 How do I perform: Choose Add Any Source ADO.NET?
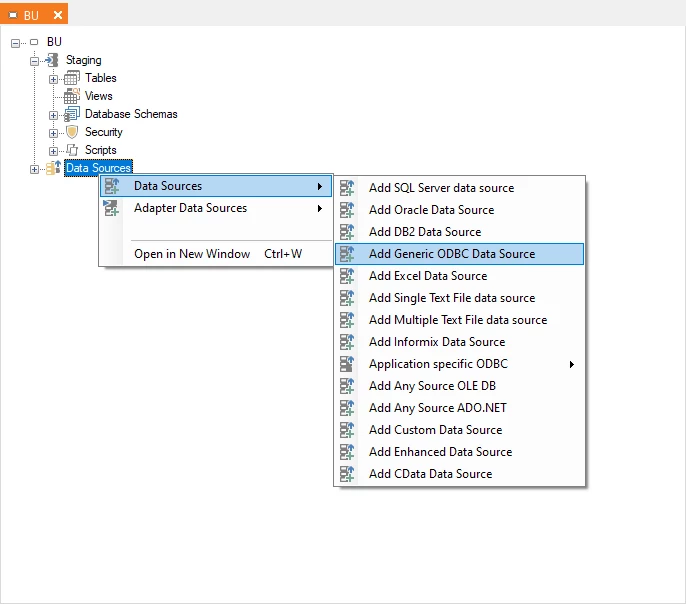(459, 408)
